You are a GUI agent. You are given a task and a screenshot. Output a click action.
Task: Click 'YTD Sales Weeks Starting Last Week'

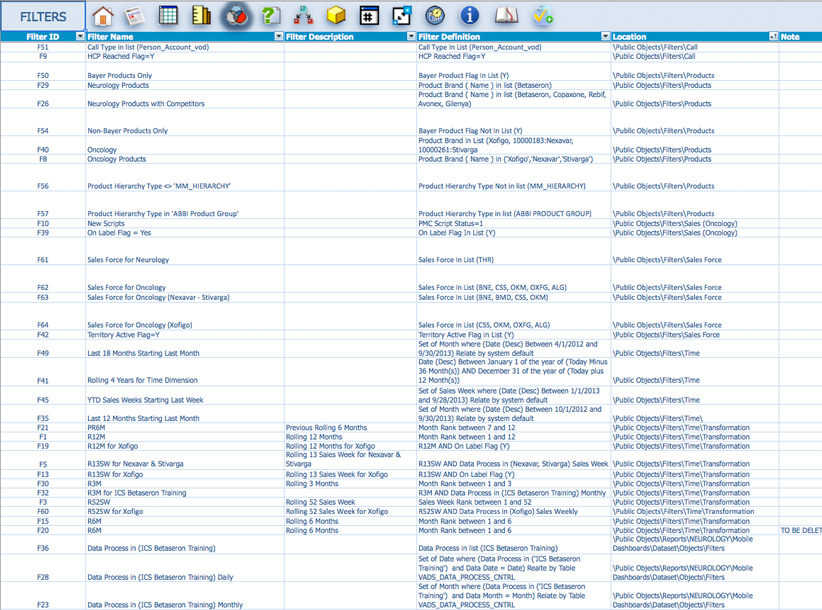[x=145, y=400]
